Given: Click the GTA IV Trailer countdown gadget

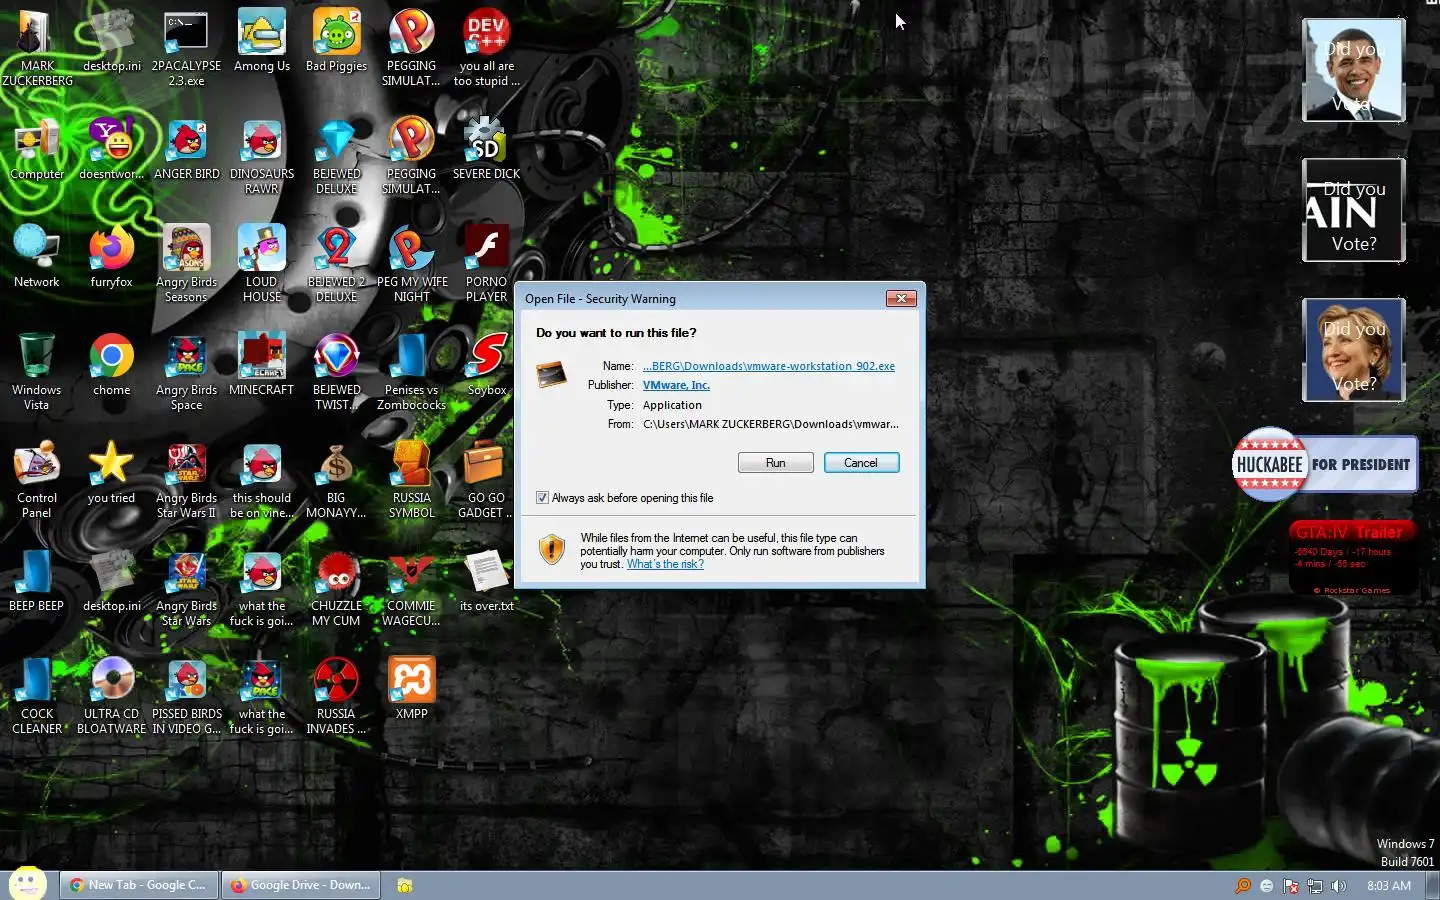Looking at the screenshot, I should (1353, 558).
